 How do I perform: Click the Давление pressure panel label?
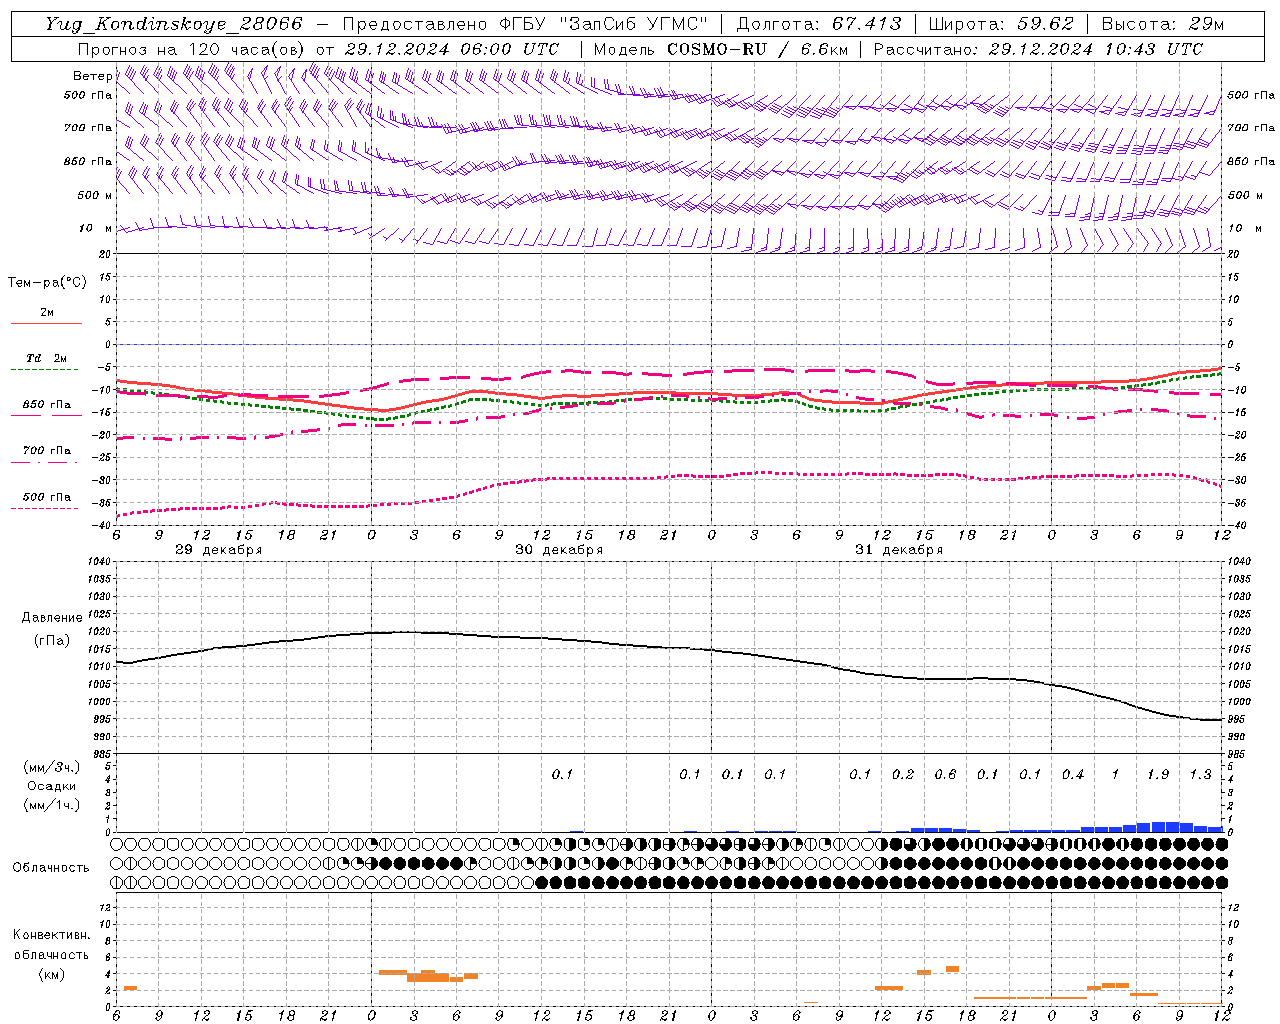point(52,618)
